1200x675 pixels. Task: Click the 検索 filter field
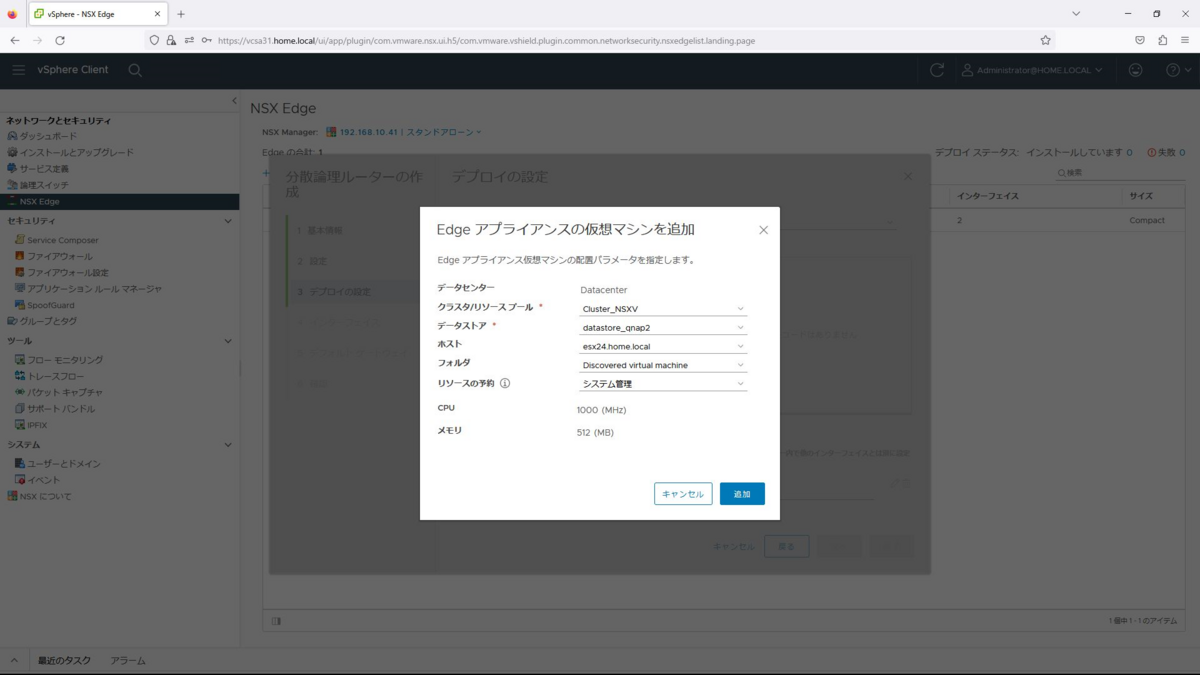click(x=1120, y=173)
